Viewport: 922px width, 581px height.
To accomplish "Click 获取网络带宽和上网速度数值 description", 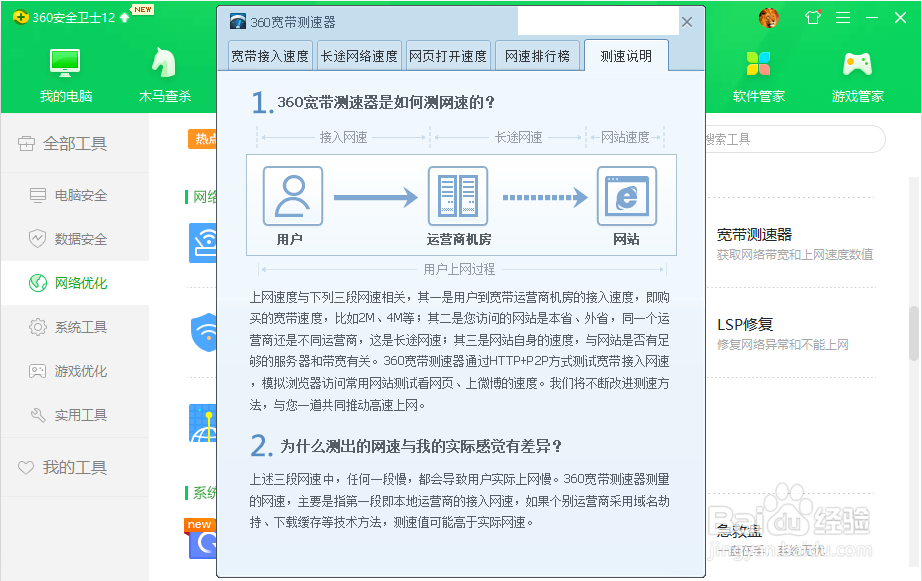I will [794, 255].
